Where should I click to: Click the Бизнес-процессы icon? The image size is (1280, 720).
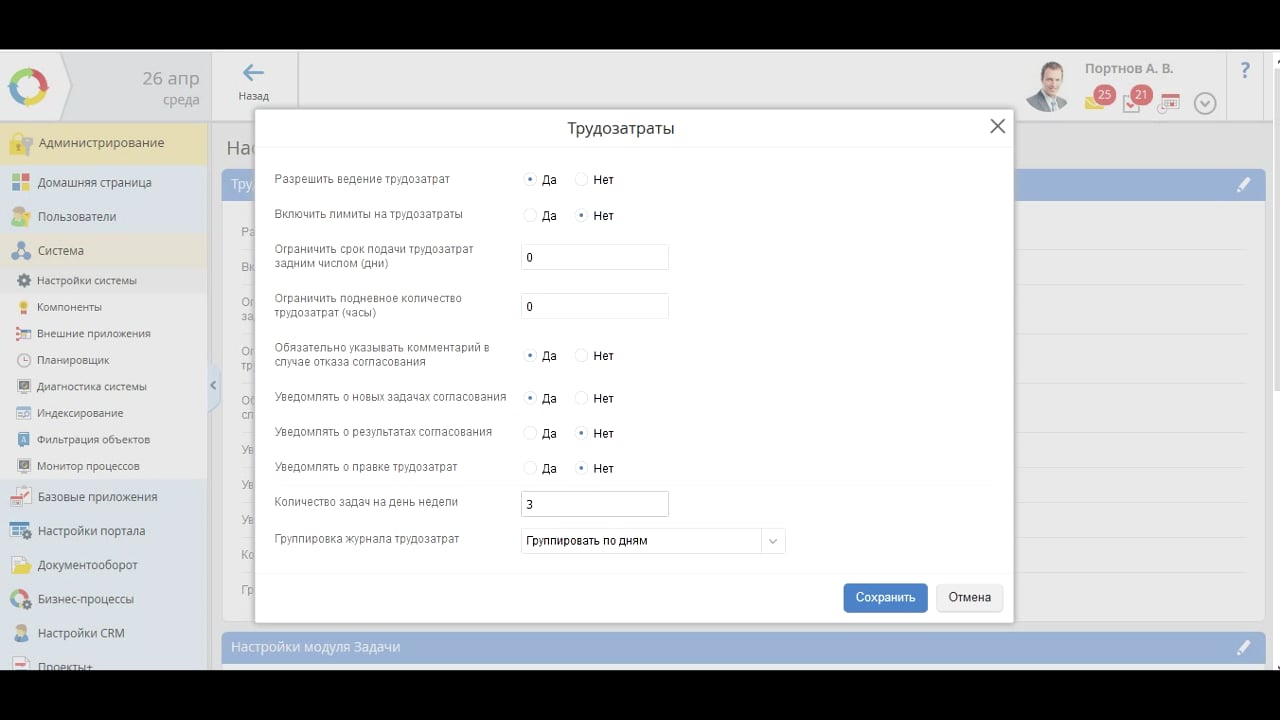[21, 599]
